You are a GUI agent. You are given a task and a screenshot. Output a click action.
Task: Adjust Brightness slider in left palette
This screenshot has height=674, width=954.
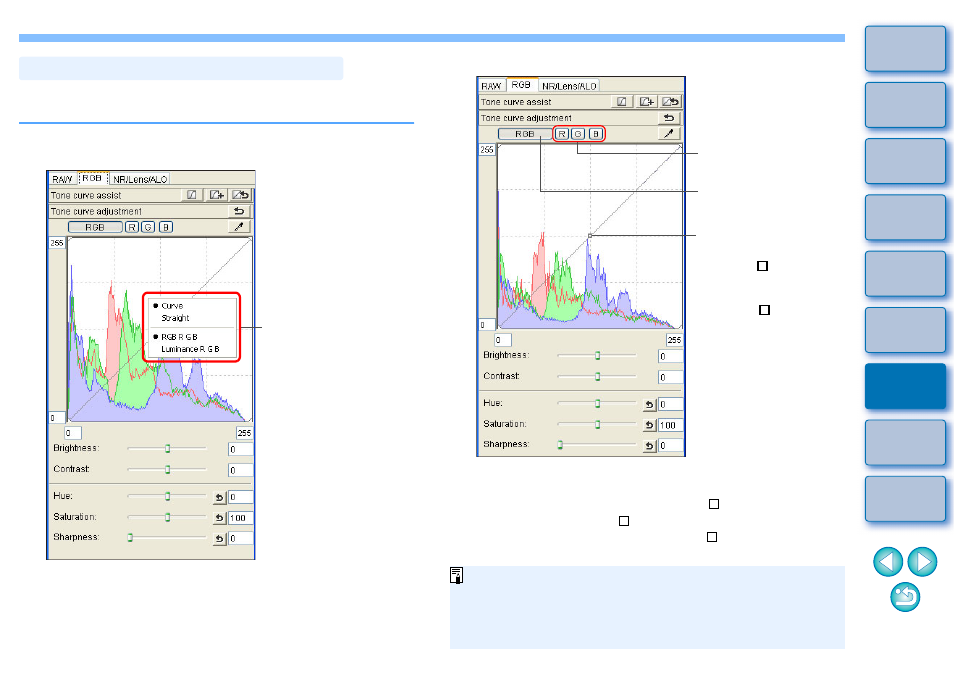167,449
